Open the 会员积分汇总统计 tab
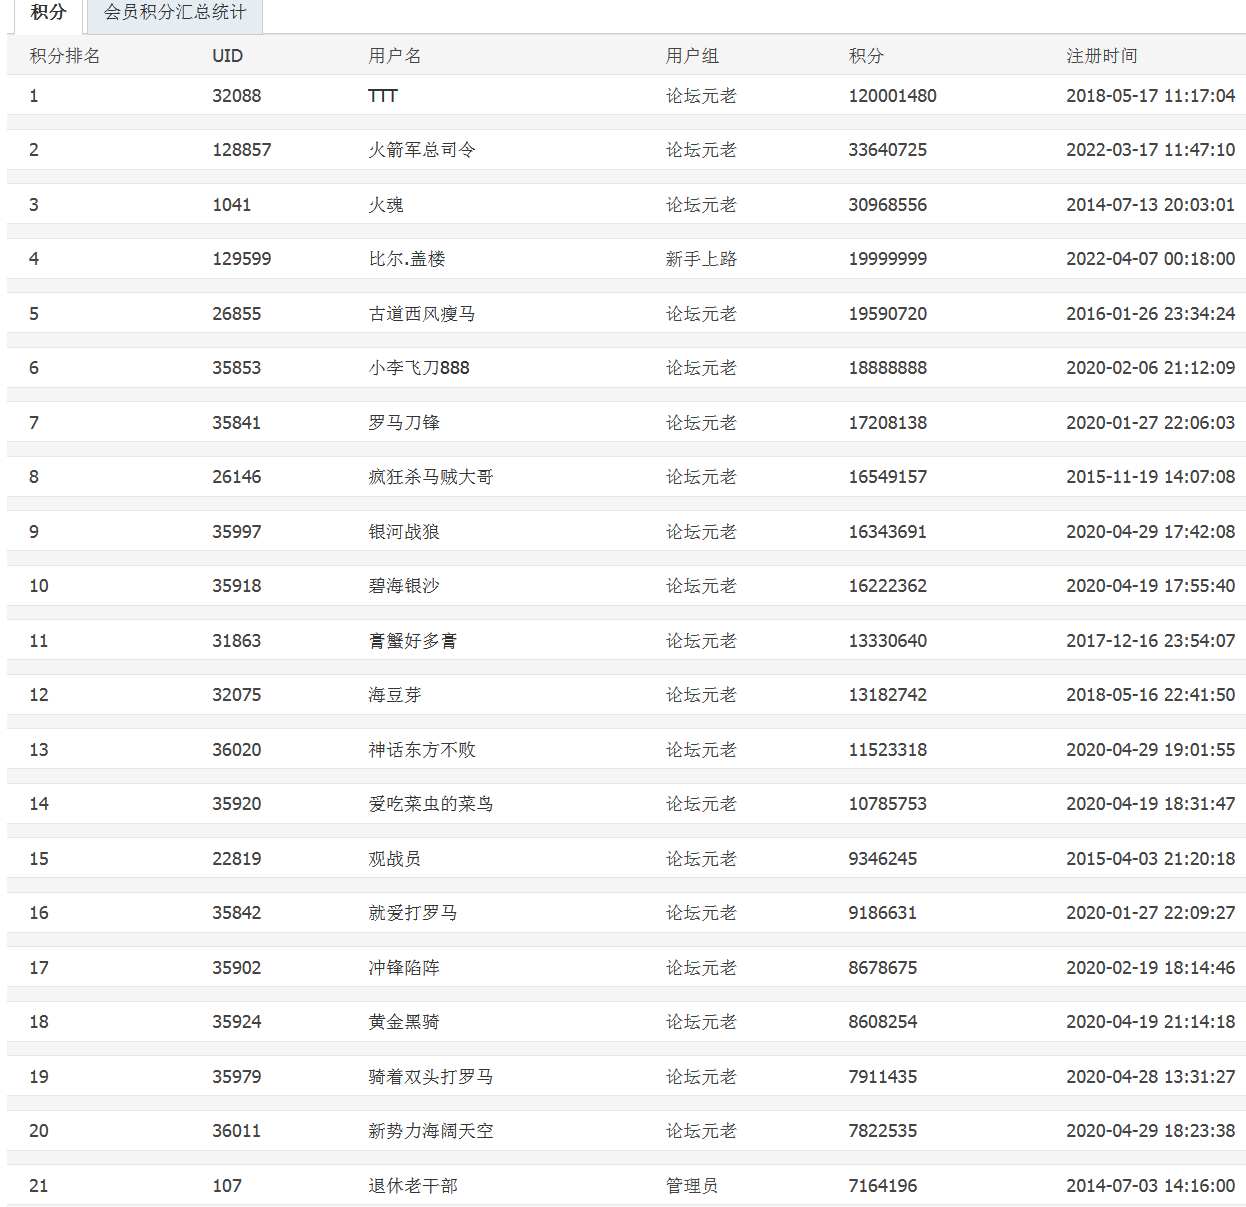 click(174, 13)
